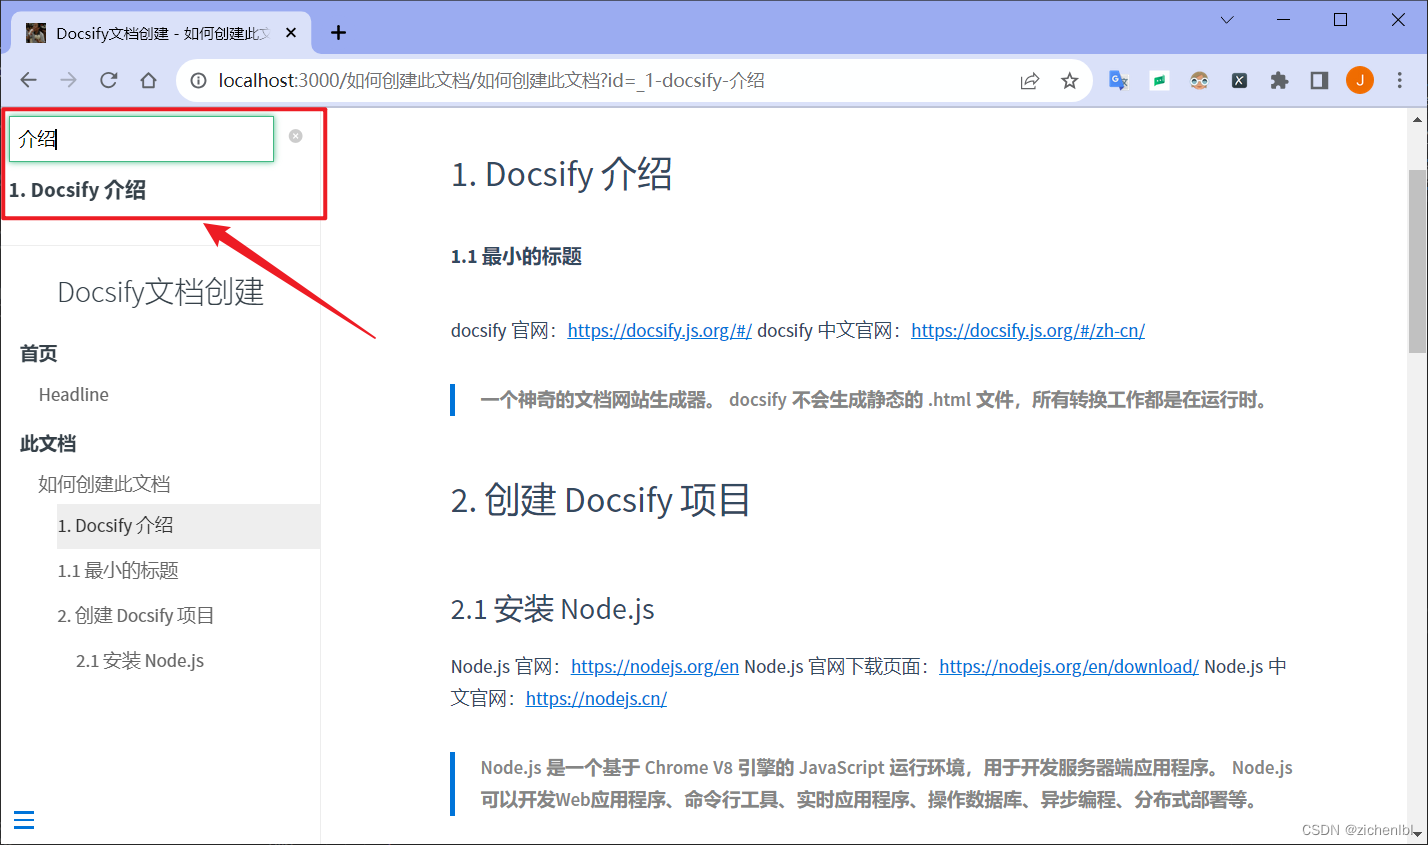Open the black X extension icon

[x=1239, y=81]
